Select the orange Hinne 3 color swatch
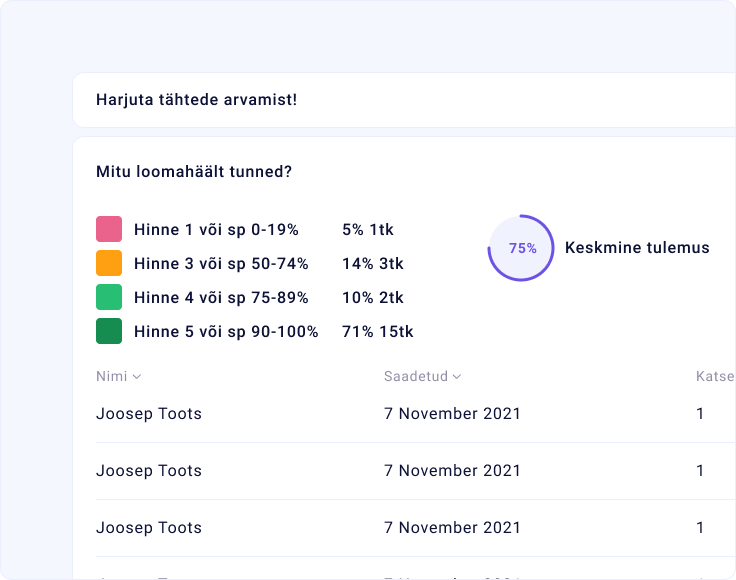Image resolution: width=736 pixels, height=580 pixels. [x=109, y=263]
